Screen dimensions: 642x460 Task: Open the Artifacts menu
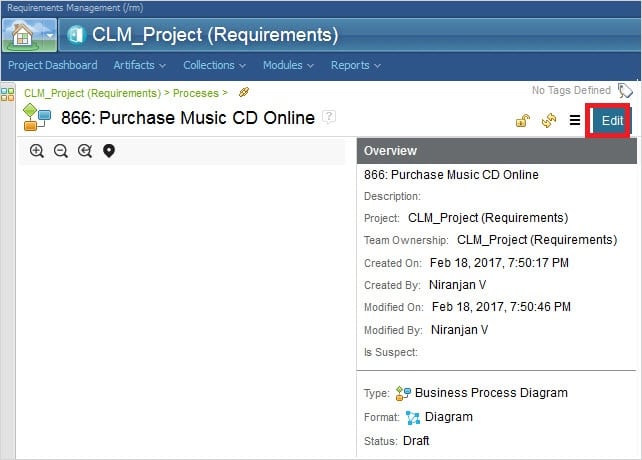click(139, 65)
